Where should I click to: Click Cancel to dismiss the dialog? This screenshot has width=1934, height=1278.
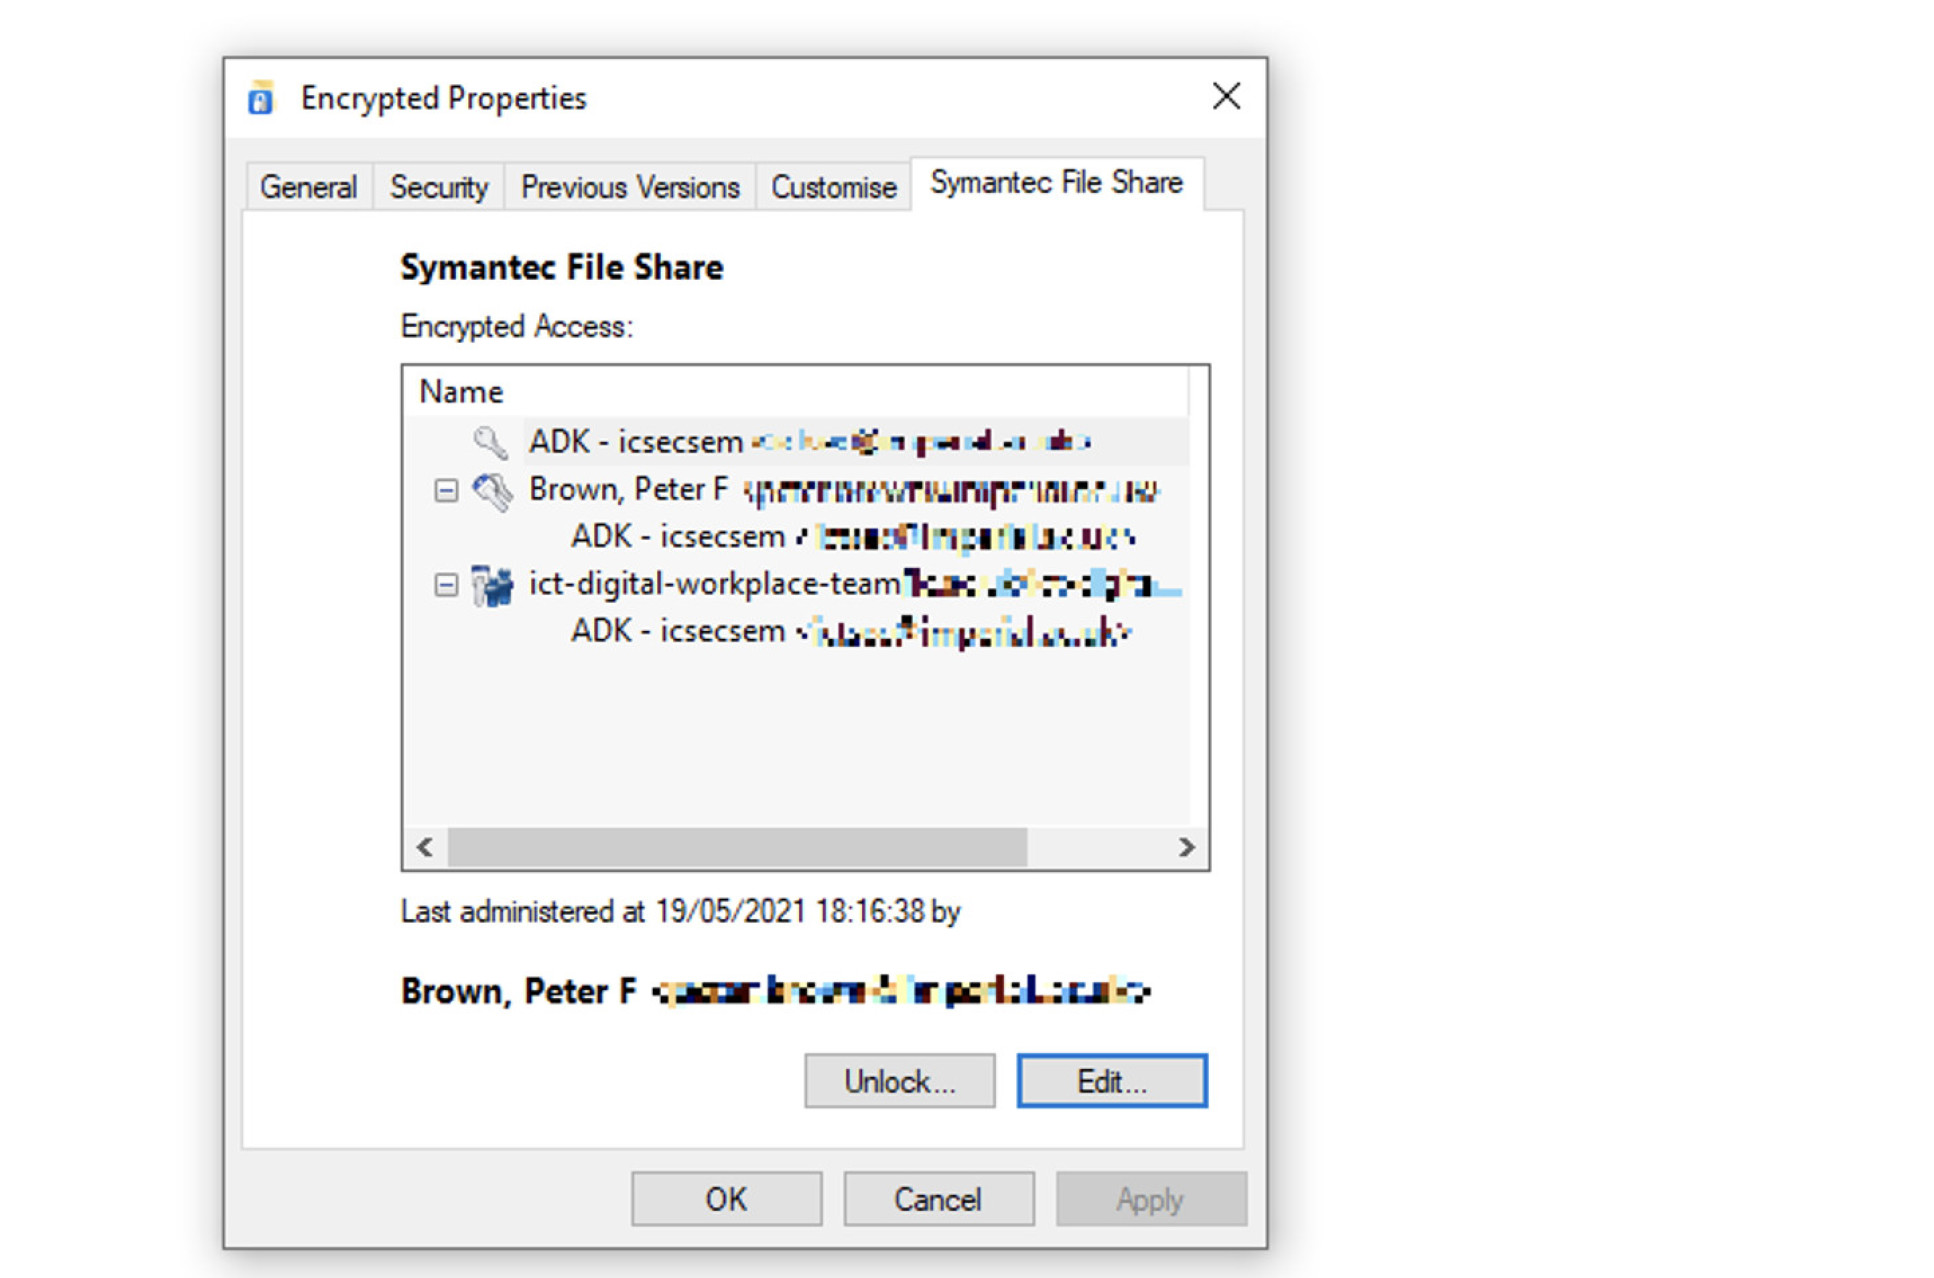click(938, 1199)
